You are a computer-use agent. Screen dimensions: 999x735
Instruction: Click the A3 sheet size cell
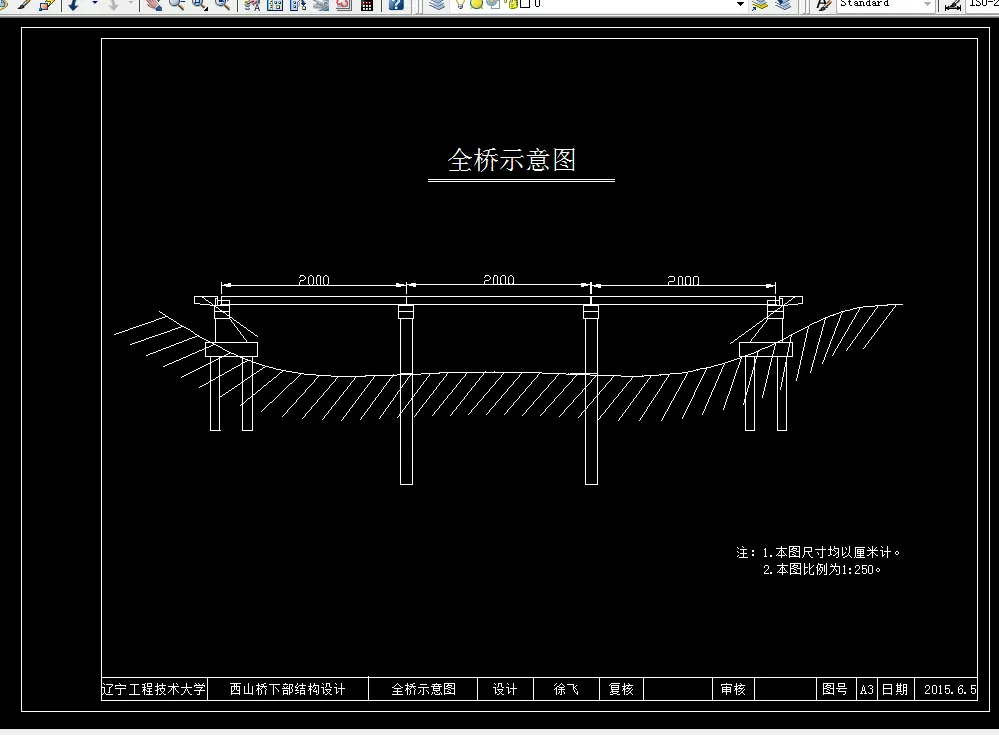pyautogui.click(x=866, y=689)
